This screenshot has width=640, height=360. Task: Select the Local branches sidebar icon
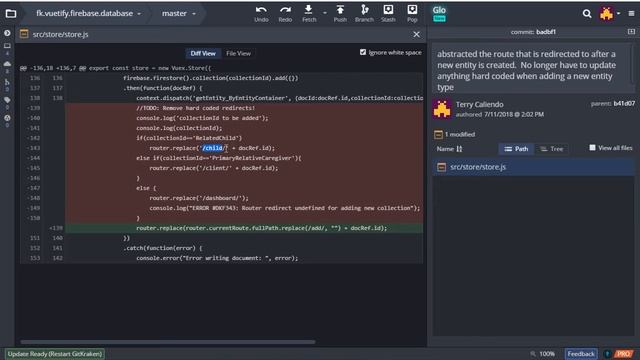pos(7,46)
